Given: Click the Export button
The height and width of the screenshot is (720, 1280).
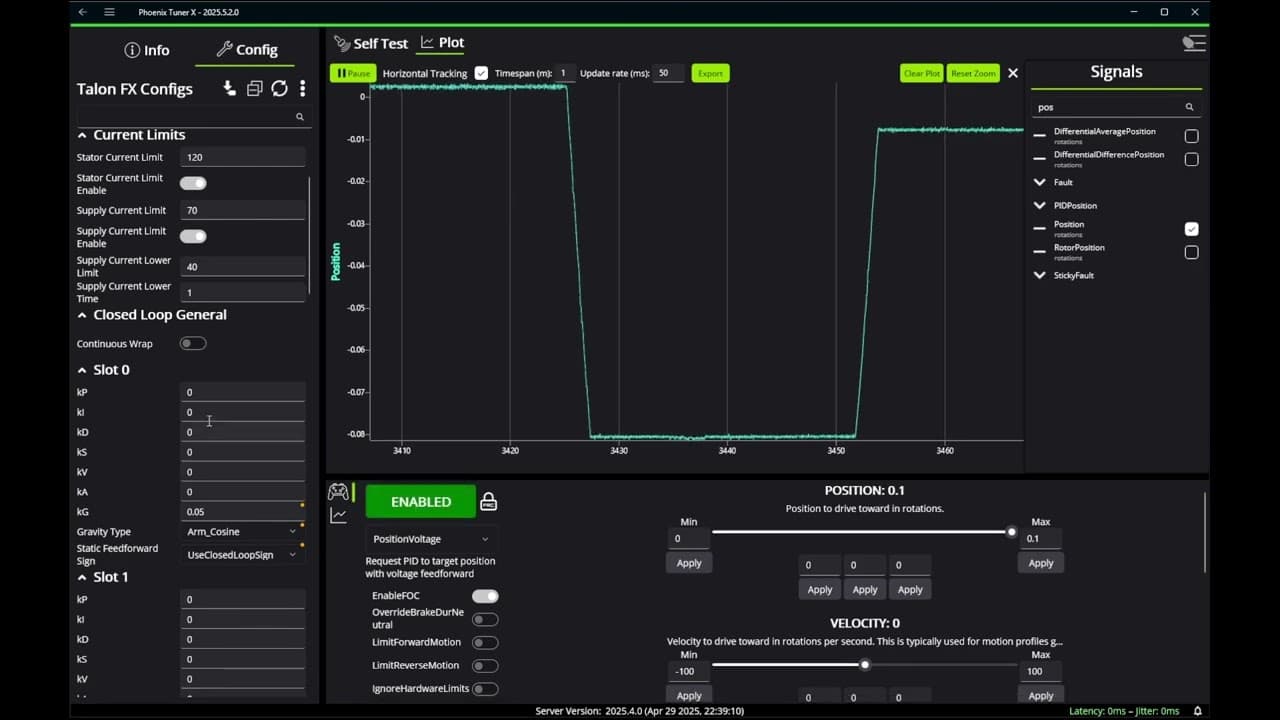Looking at the screenshot, I should coord(710,73).
